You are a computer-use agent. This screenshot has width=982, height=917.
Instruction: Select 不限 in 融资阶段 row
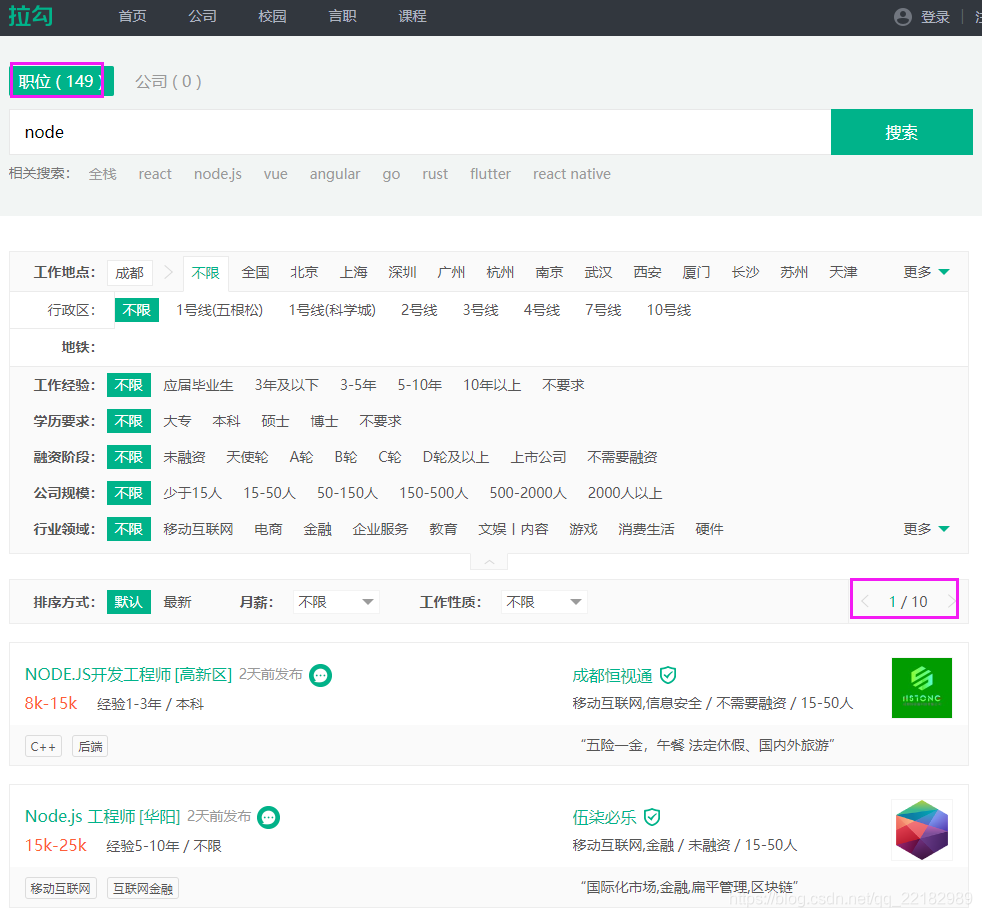coord(129,457)
